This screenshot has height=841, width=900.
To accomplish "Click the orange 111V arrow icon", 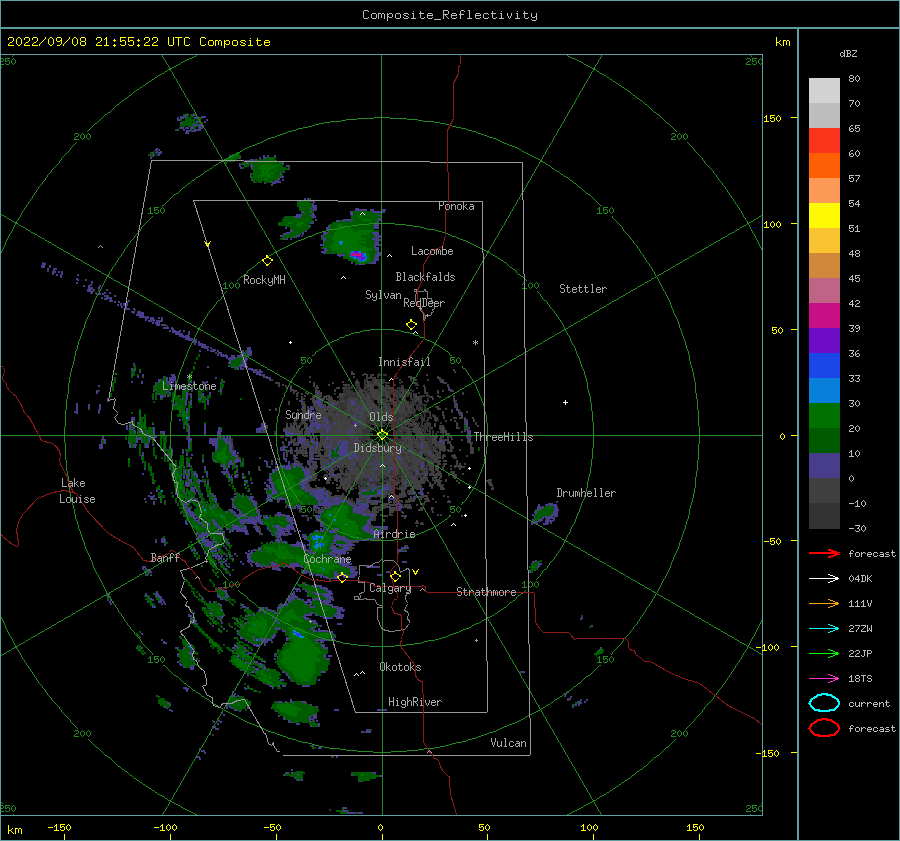I will (x=824, y=603).
